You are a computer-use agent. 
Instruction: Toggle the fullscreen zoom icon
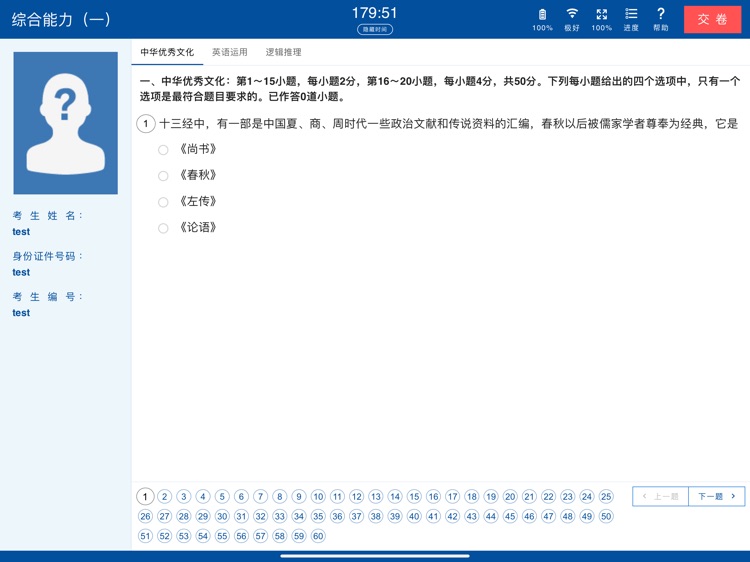point(601,14)
